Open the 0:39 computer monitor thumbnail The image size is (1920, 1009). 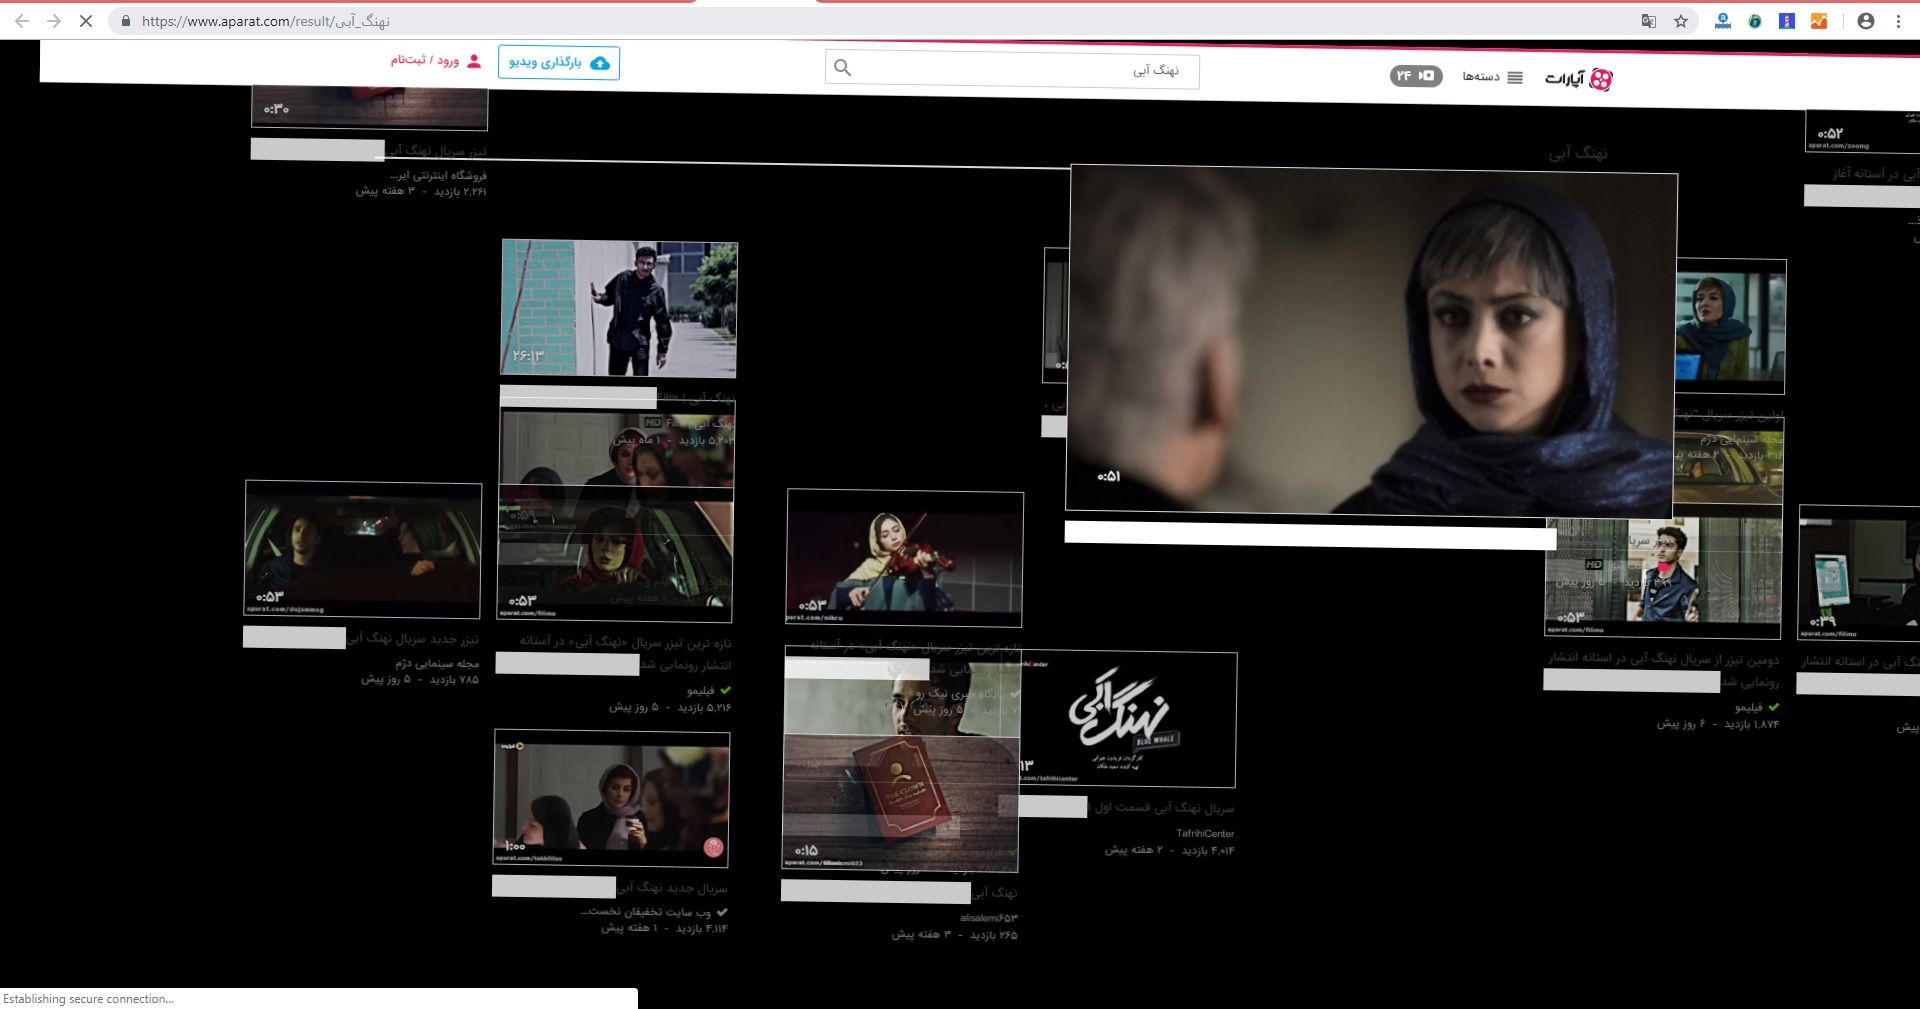pos(1859,573)
